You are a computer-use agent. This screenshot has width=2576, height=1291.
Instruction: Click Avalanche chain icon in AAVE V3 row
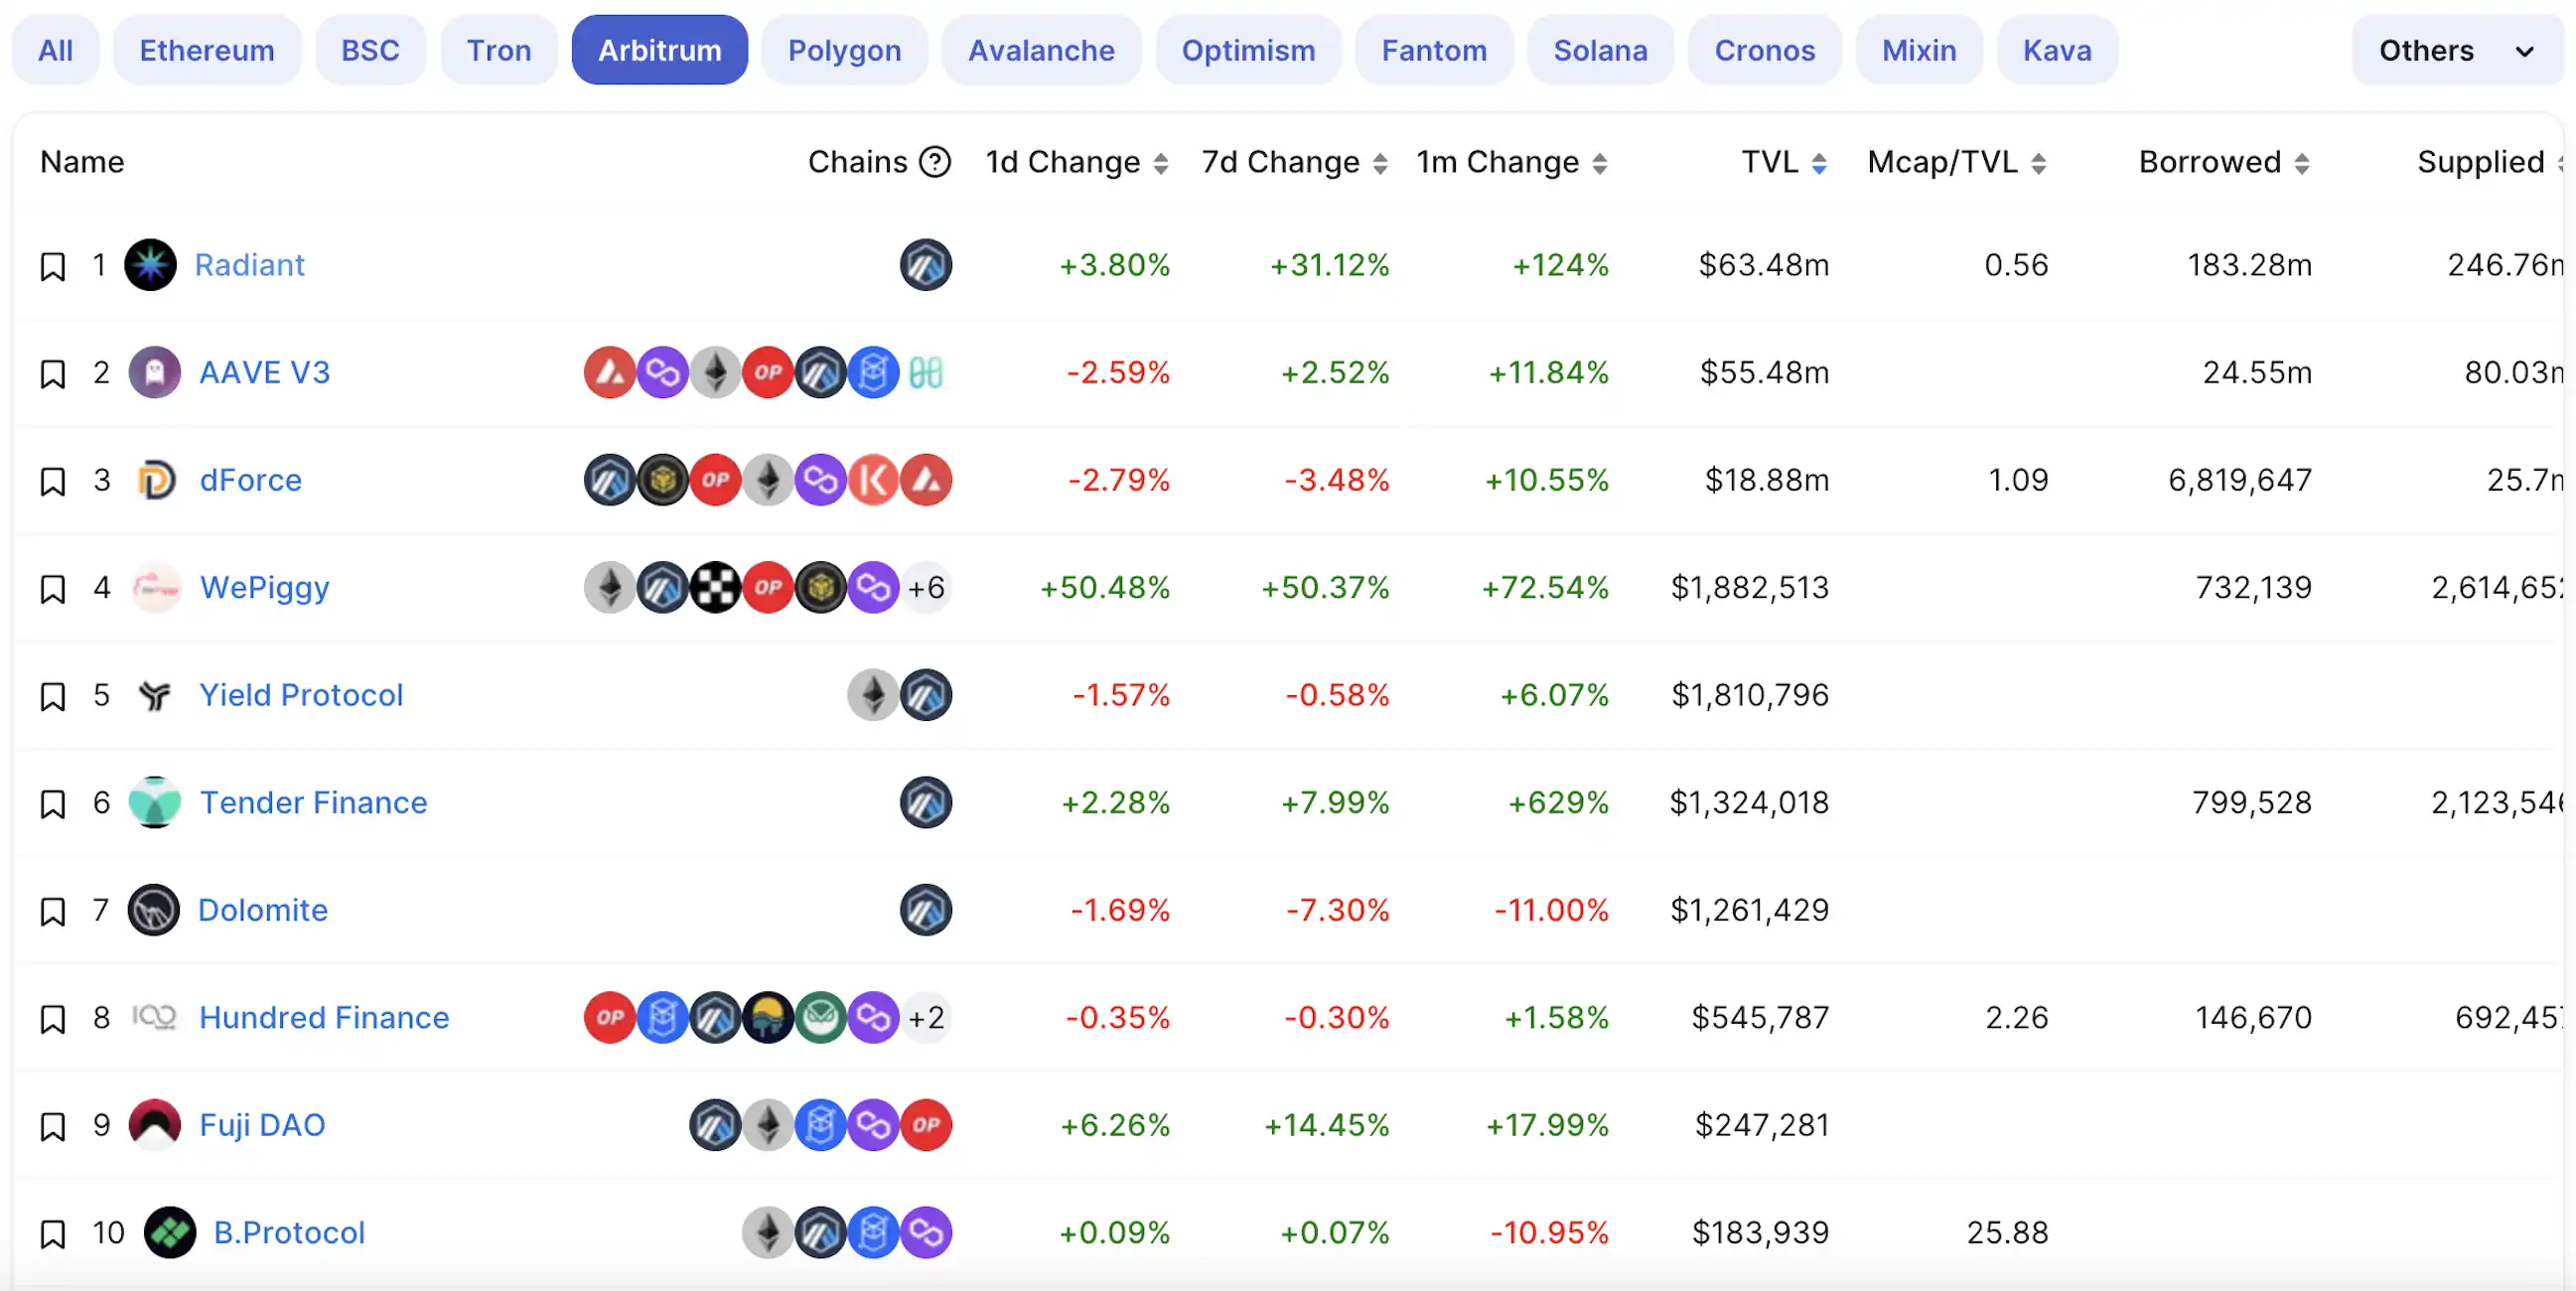click(610, 372)
